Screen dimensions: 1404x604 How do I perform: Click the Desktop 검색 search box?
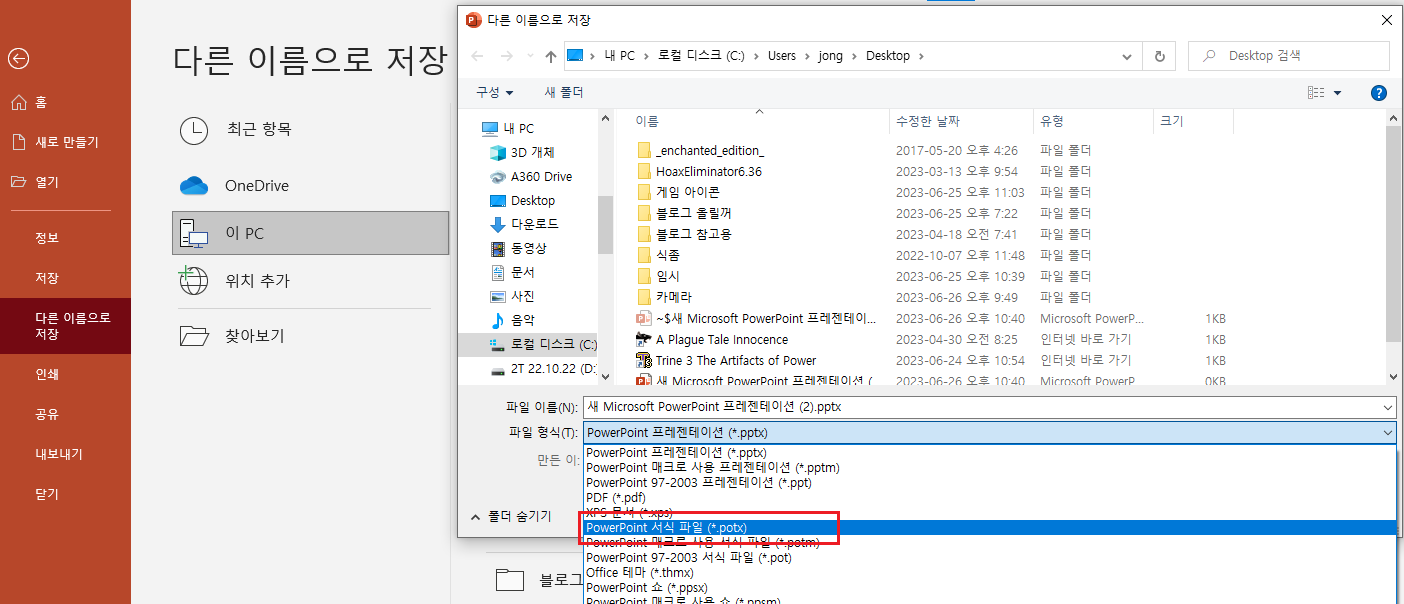coord(1289,56)
